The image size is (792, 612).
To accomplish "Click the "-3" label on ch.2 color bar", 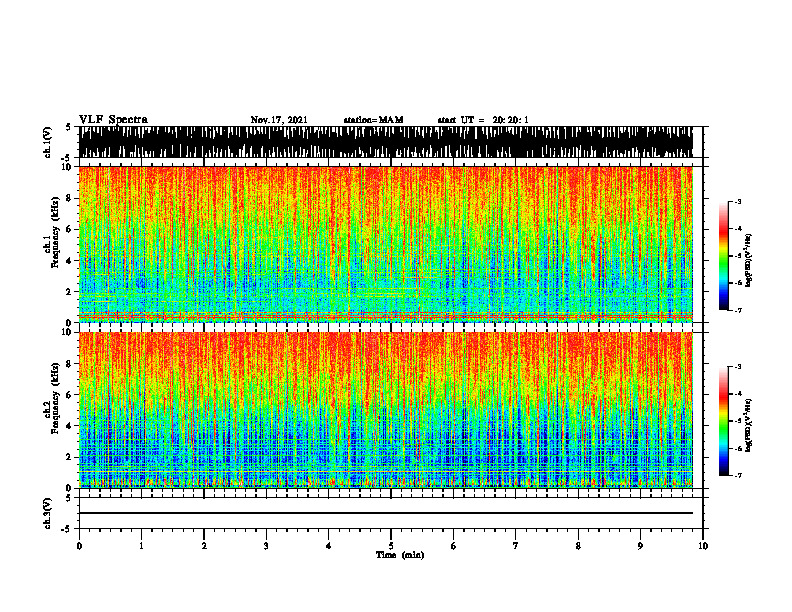I will click(738, 367).
